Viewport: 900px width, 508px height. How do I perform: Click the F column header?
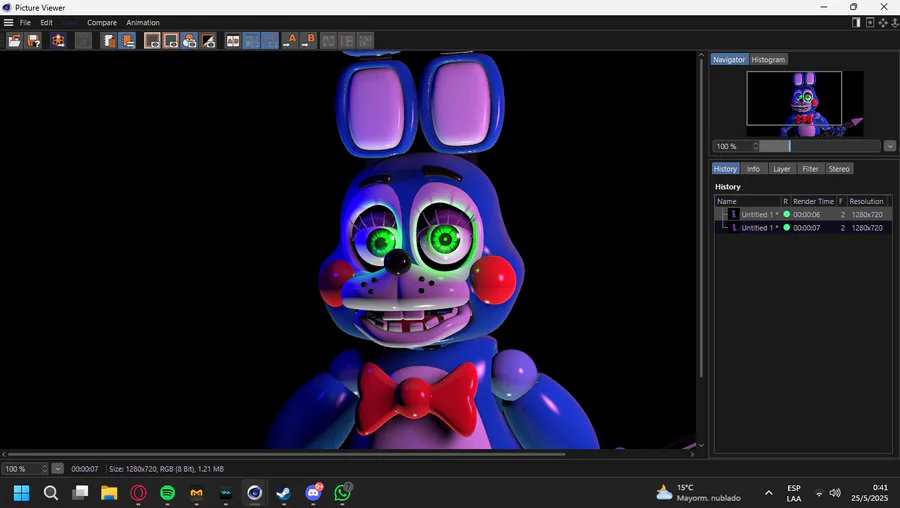point(841,201)
